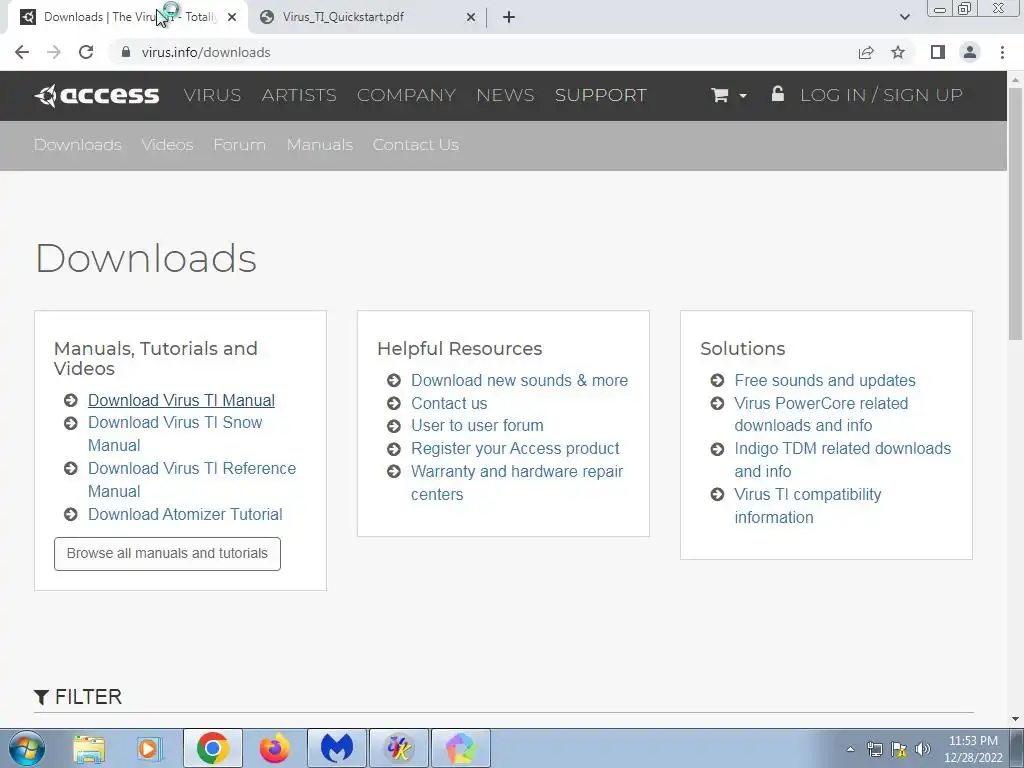Open the Chrome three-dot menu
This screenshot has width=1024, height=768.
tap(1002, 52)
